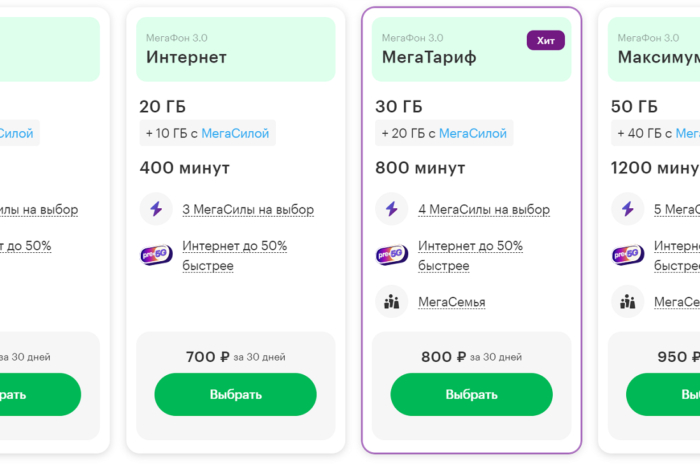Click the МегаСемья family icon in МегаТариф
This screenshot has height=465, width=700.
point(391,301)
